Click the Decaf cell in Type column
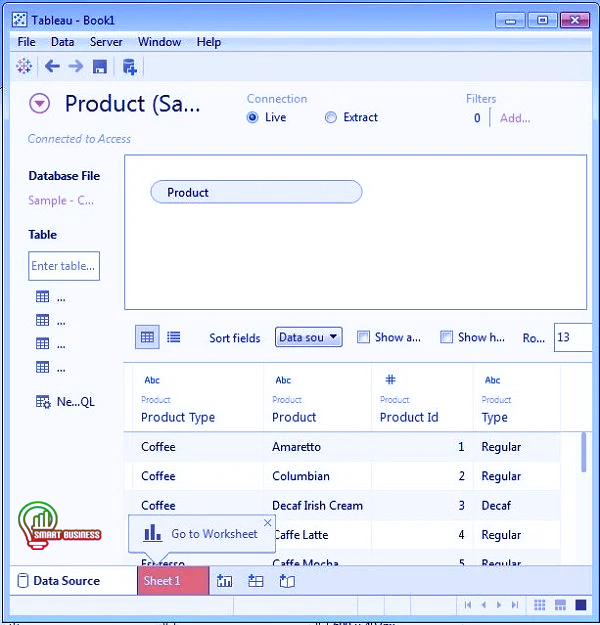 (496, 505)
